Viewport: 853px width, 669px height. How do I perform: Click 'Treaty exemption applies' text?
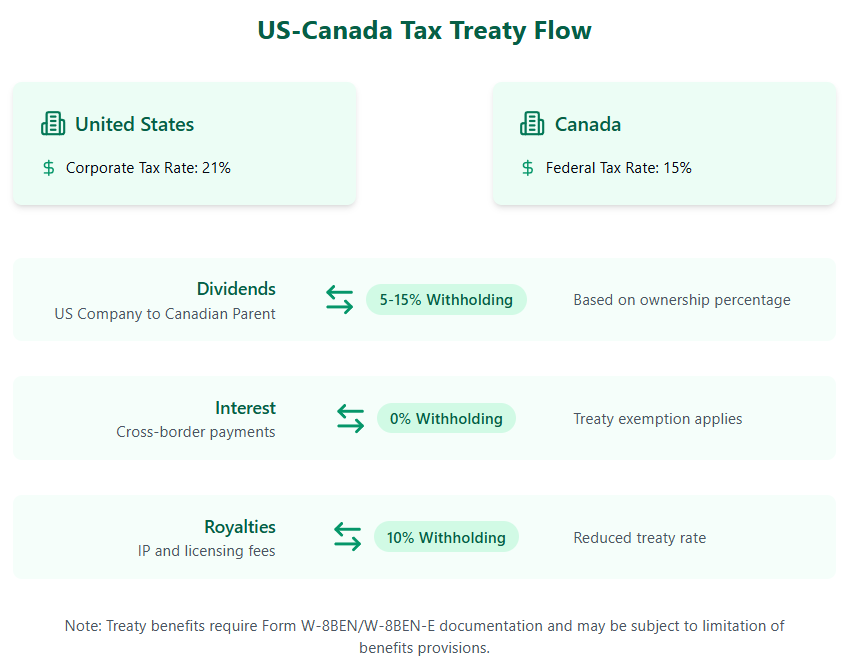(658, 418)
